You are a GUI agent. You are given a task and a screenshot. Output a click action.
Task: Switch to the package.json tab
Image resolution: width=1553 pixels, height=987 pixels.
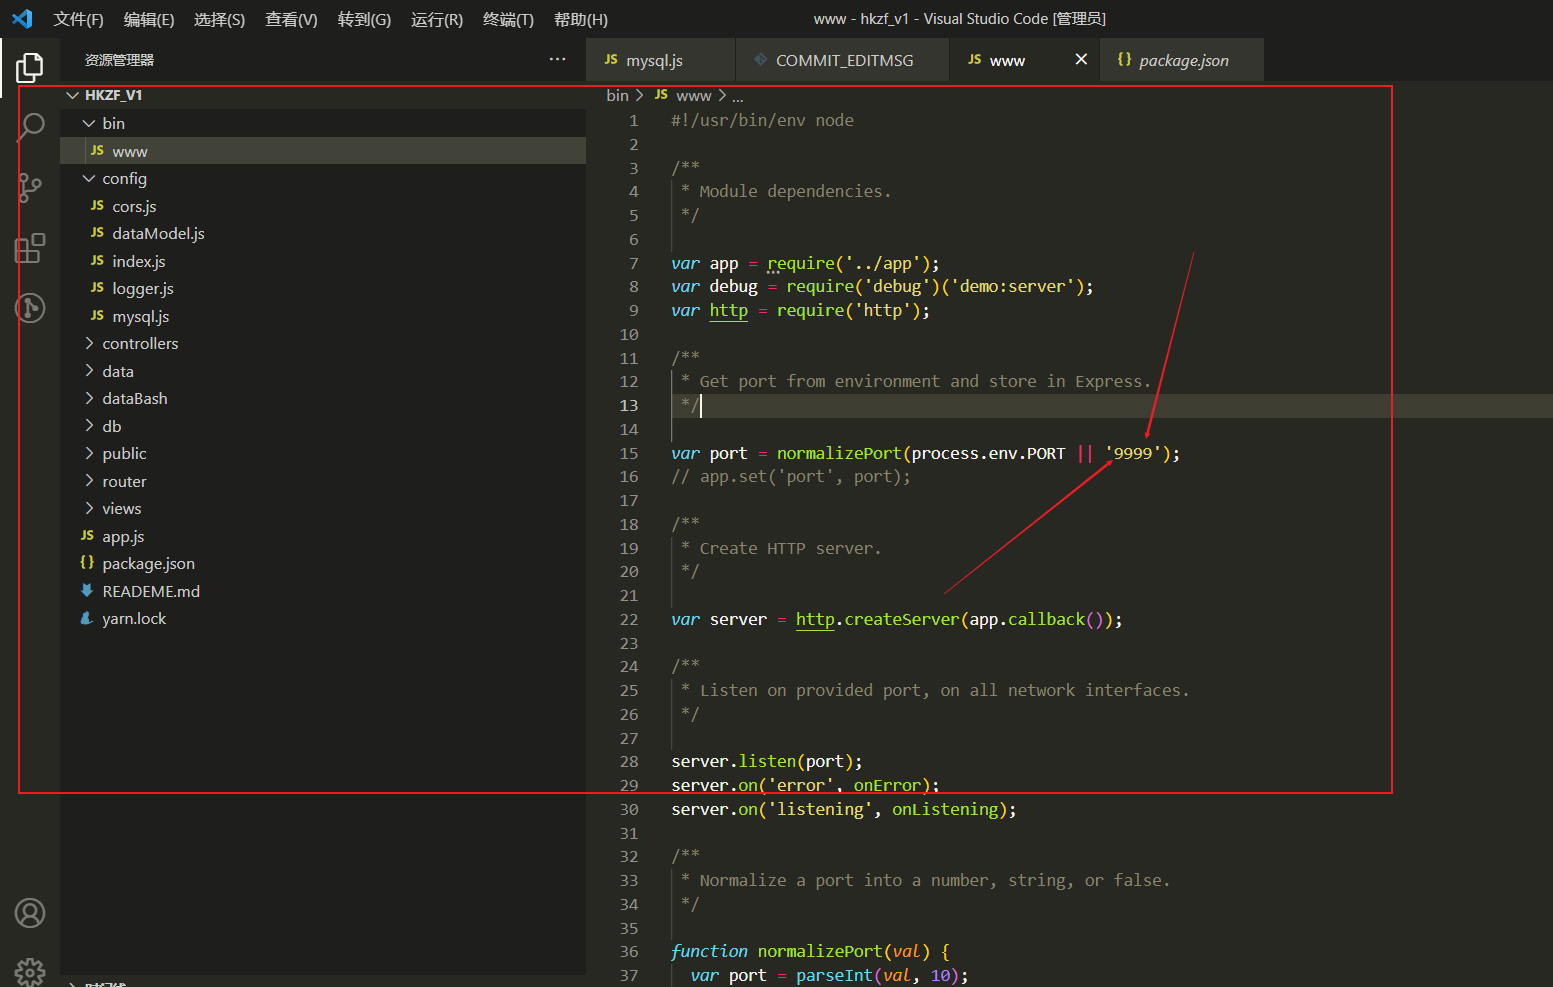1181,60
